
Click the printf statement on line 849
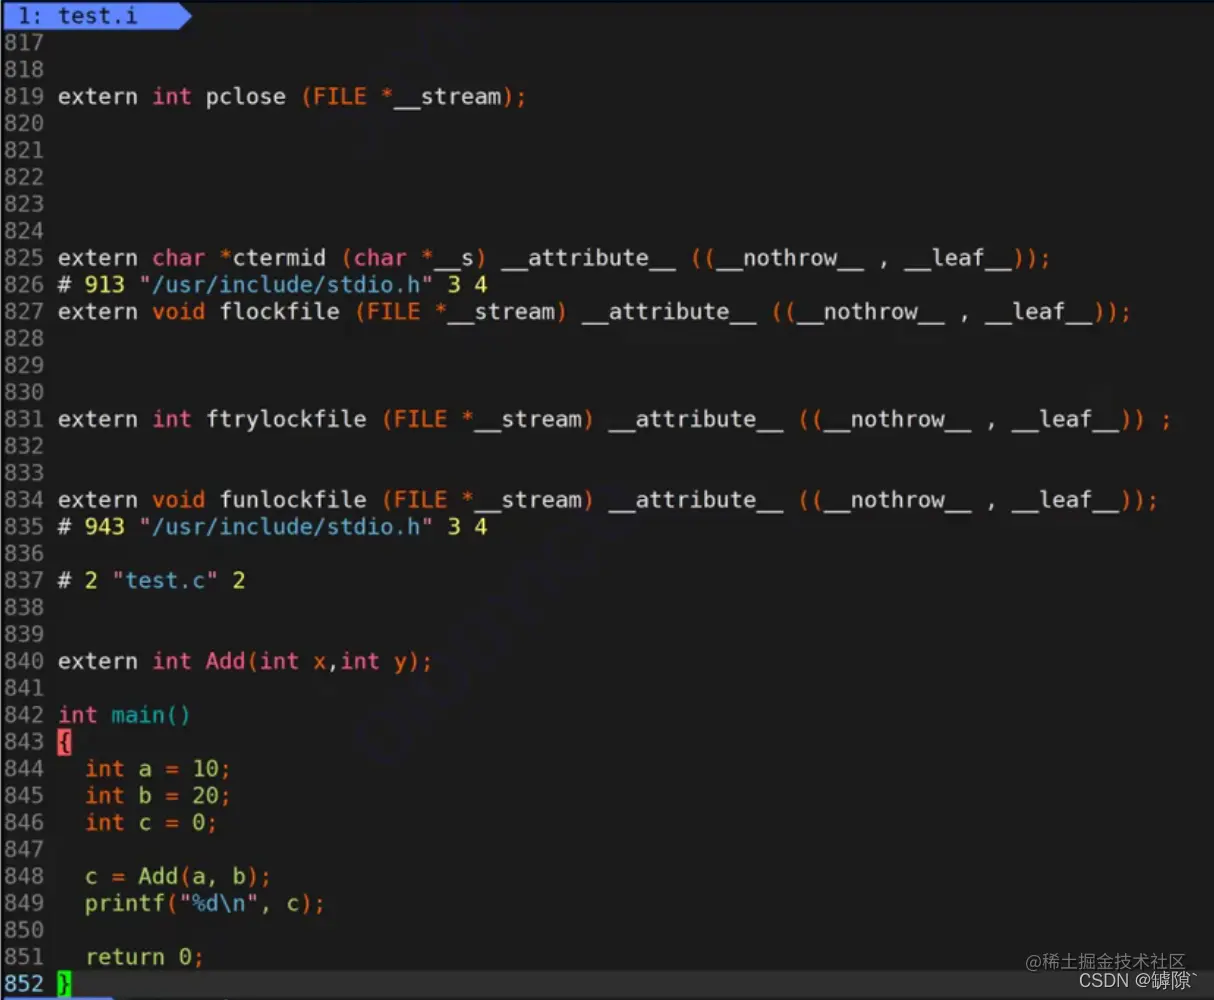point(205,904)
